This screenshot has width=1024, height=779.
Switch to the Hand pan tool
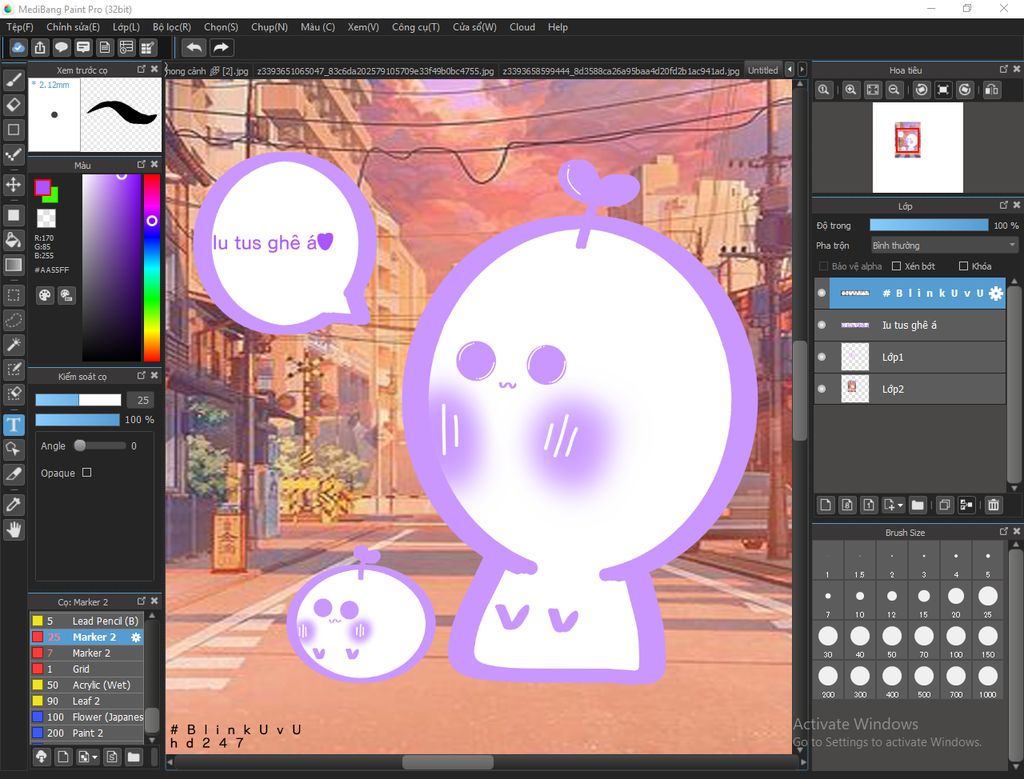[x=14, y=530]
